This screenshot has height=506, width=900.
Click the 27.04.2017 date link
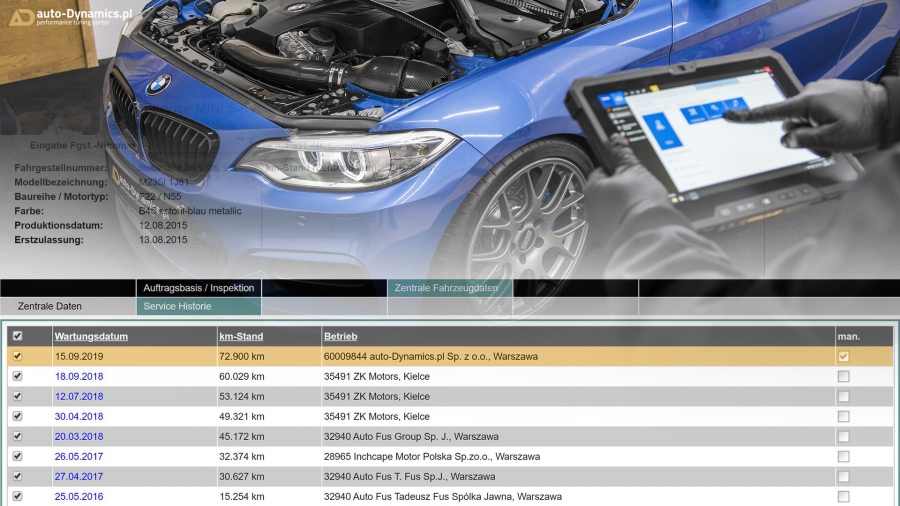(x=79, y=476)
